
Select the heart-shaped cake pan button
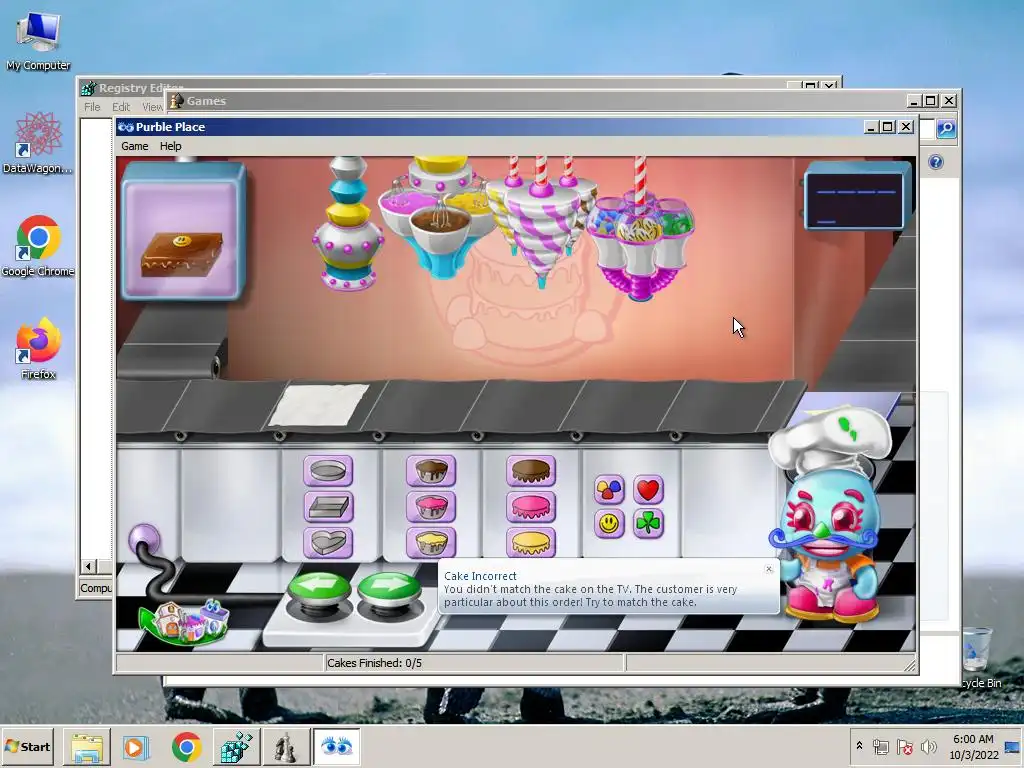coord(328,542)
